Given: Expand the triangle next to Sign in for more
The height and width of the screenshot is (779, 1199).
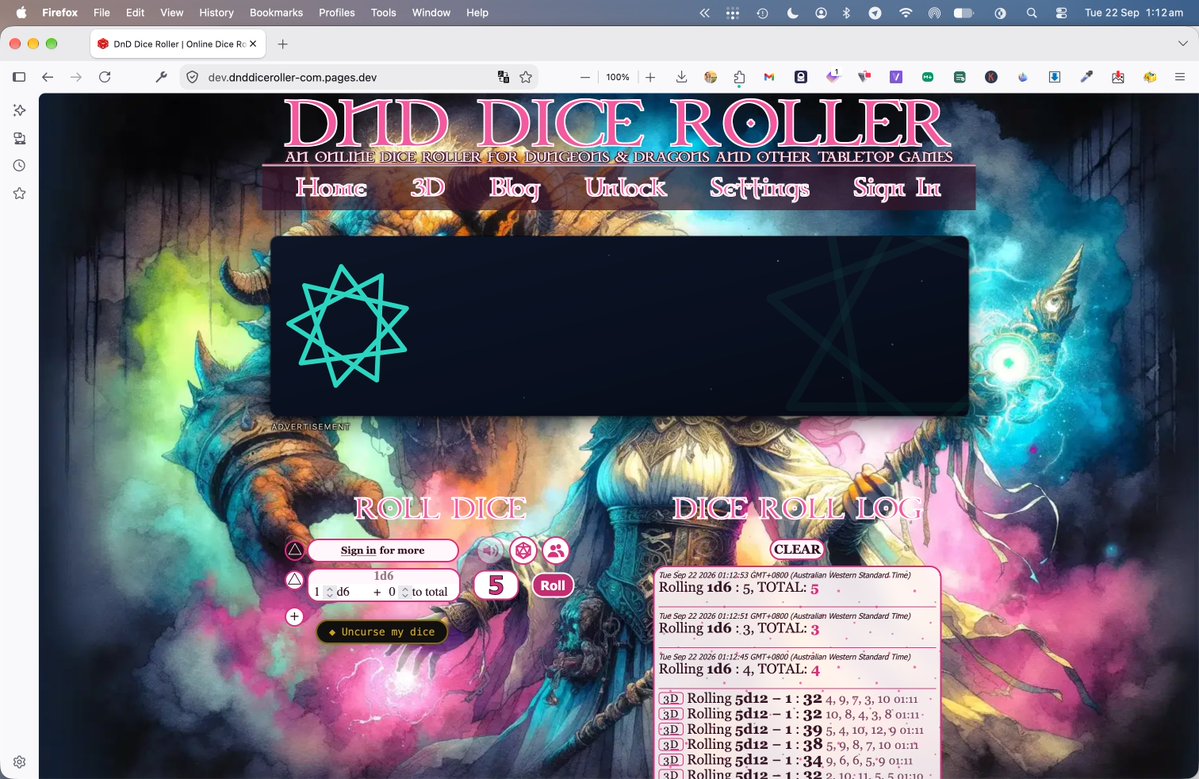Looking at the screenshot, I should click(294, 550).
